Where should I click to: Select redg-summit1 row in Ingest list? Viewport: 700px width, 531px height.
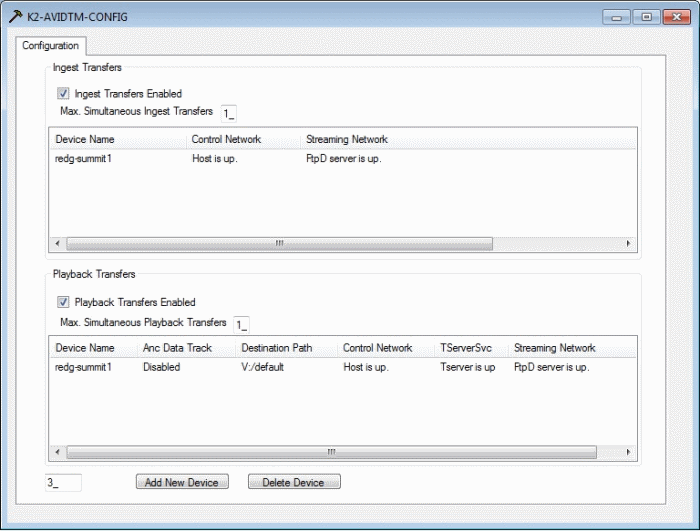click(x=83, y=159)
